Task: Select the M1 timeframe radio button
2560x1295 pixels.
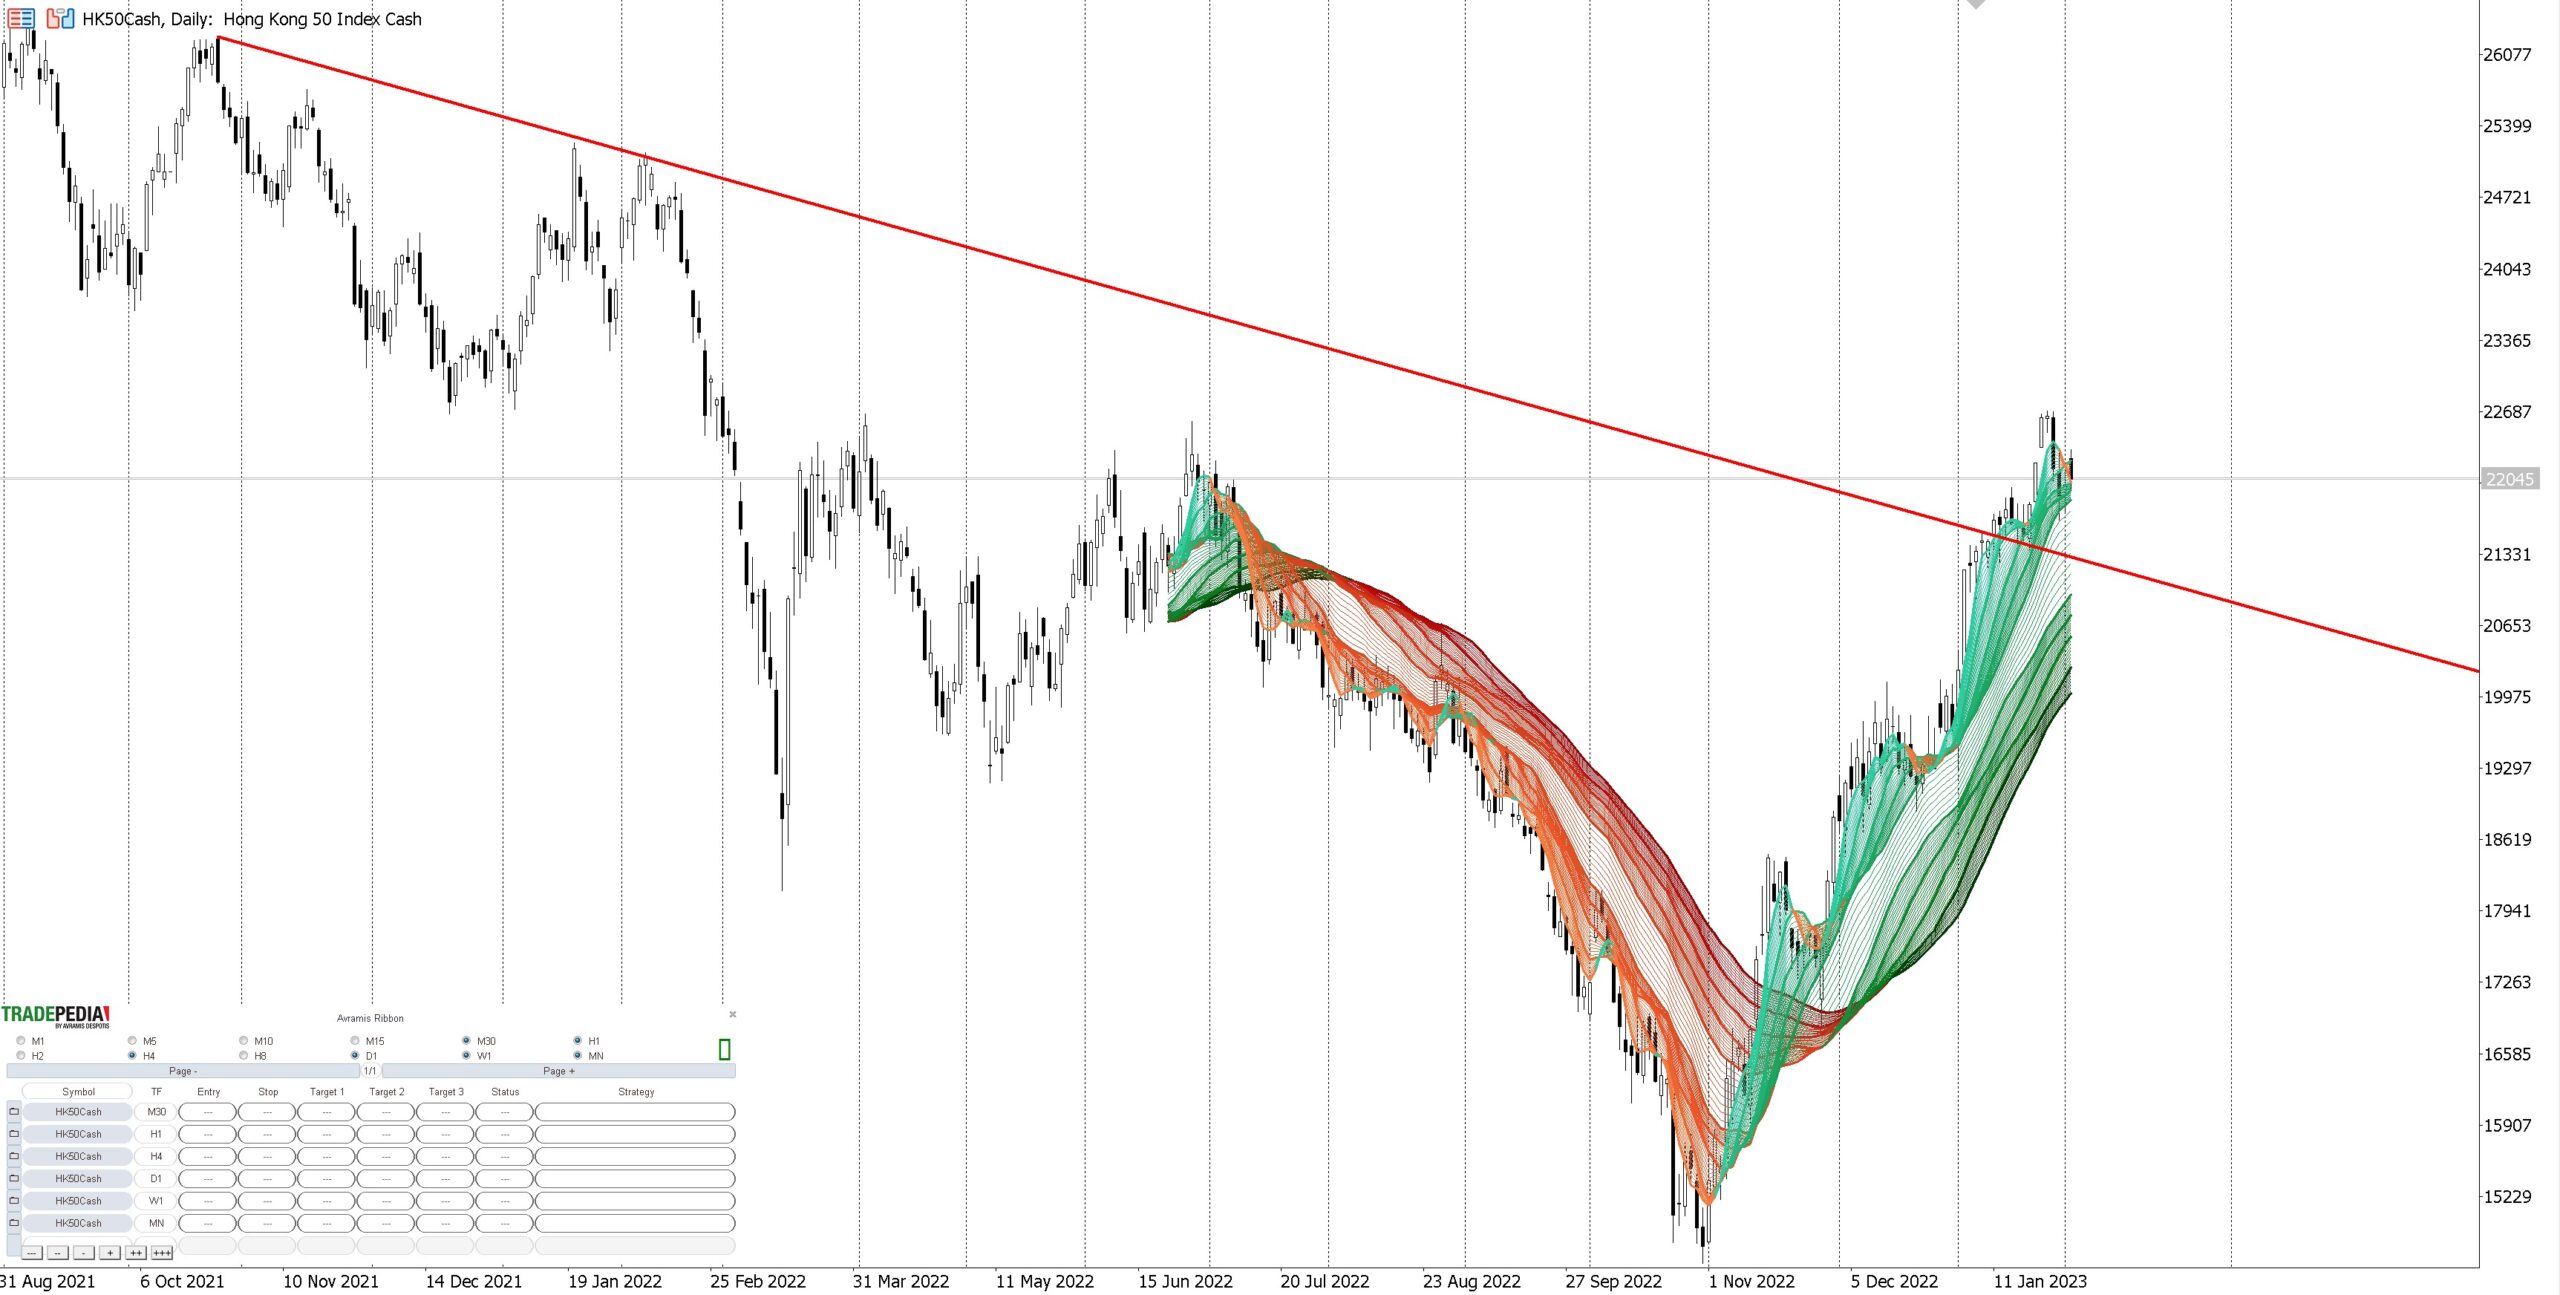Action: (21, 1040)
